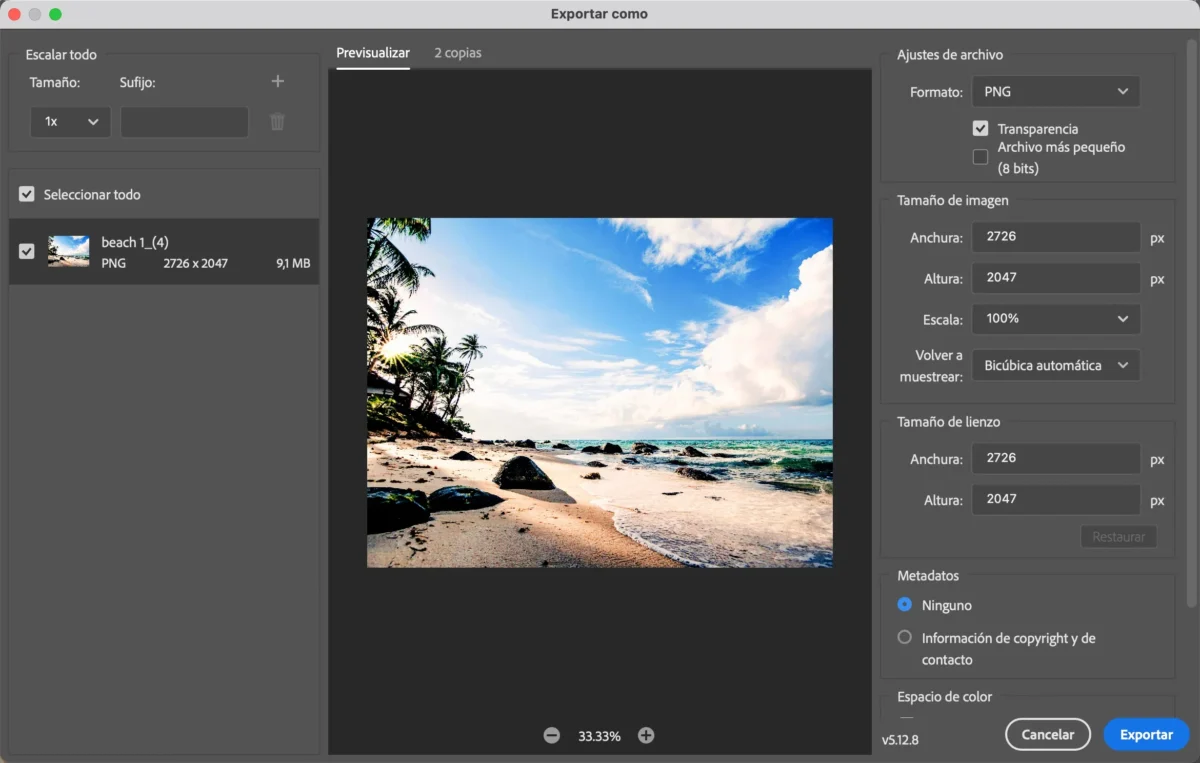Screen dimensions: 1200x763
Task: Open the Bicúbica automática resample dropdown
Action: (1055, 366)
